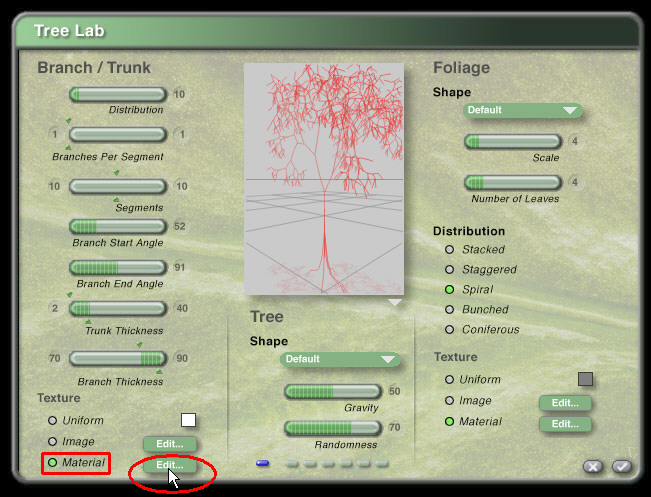Click the tree wireframe preview
Viewport: 651px width, 497px height.
(324, 179)
